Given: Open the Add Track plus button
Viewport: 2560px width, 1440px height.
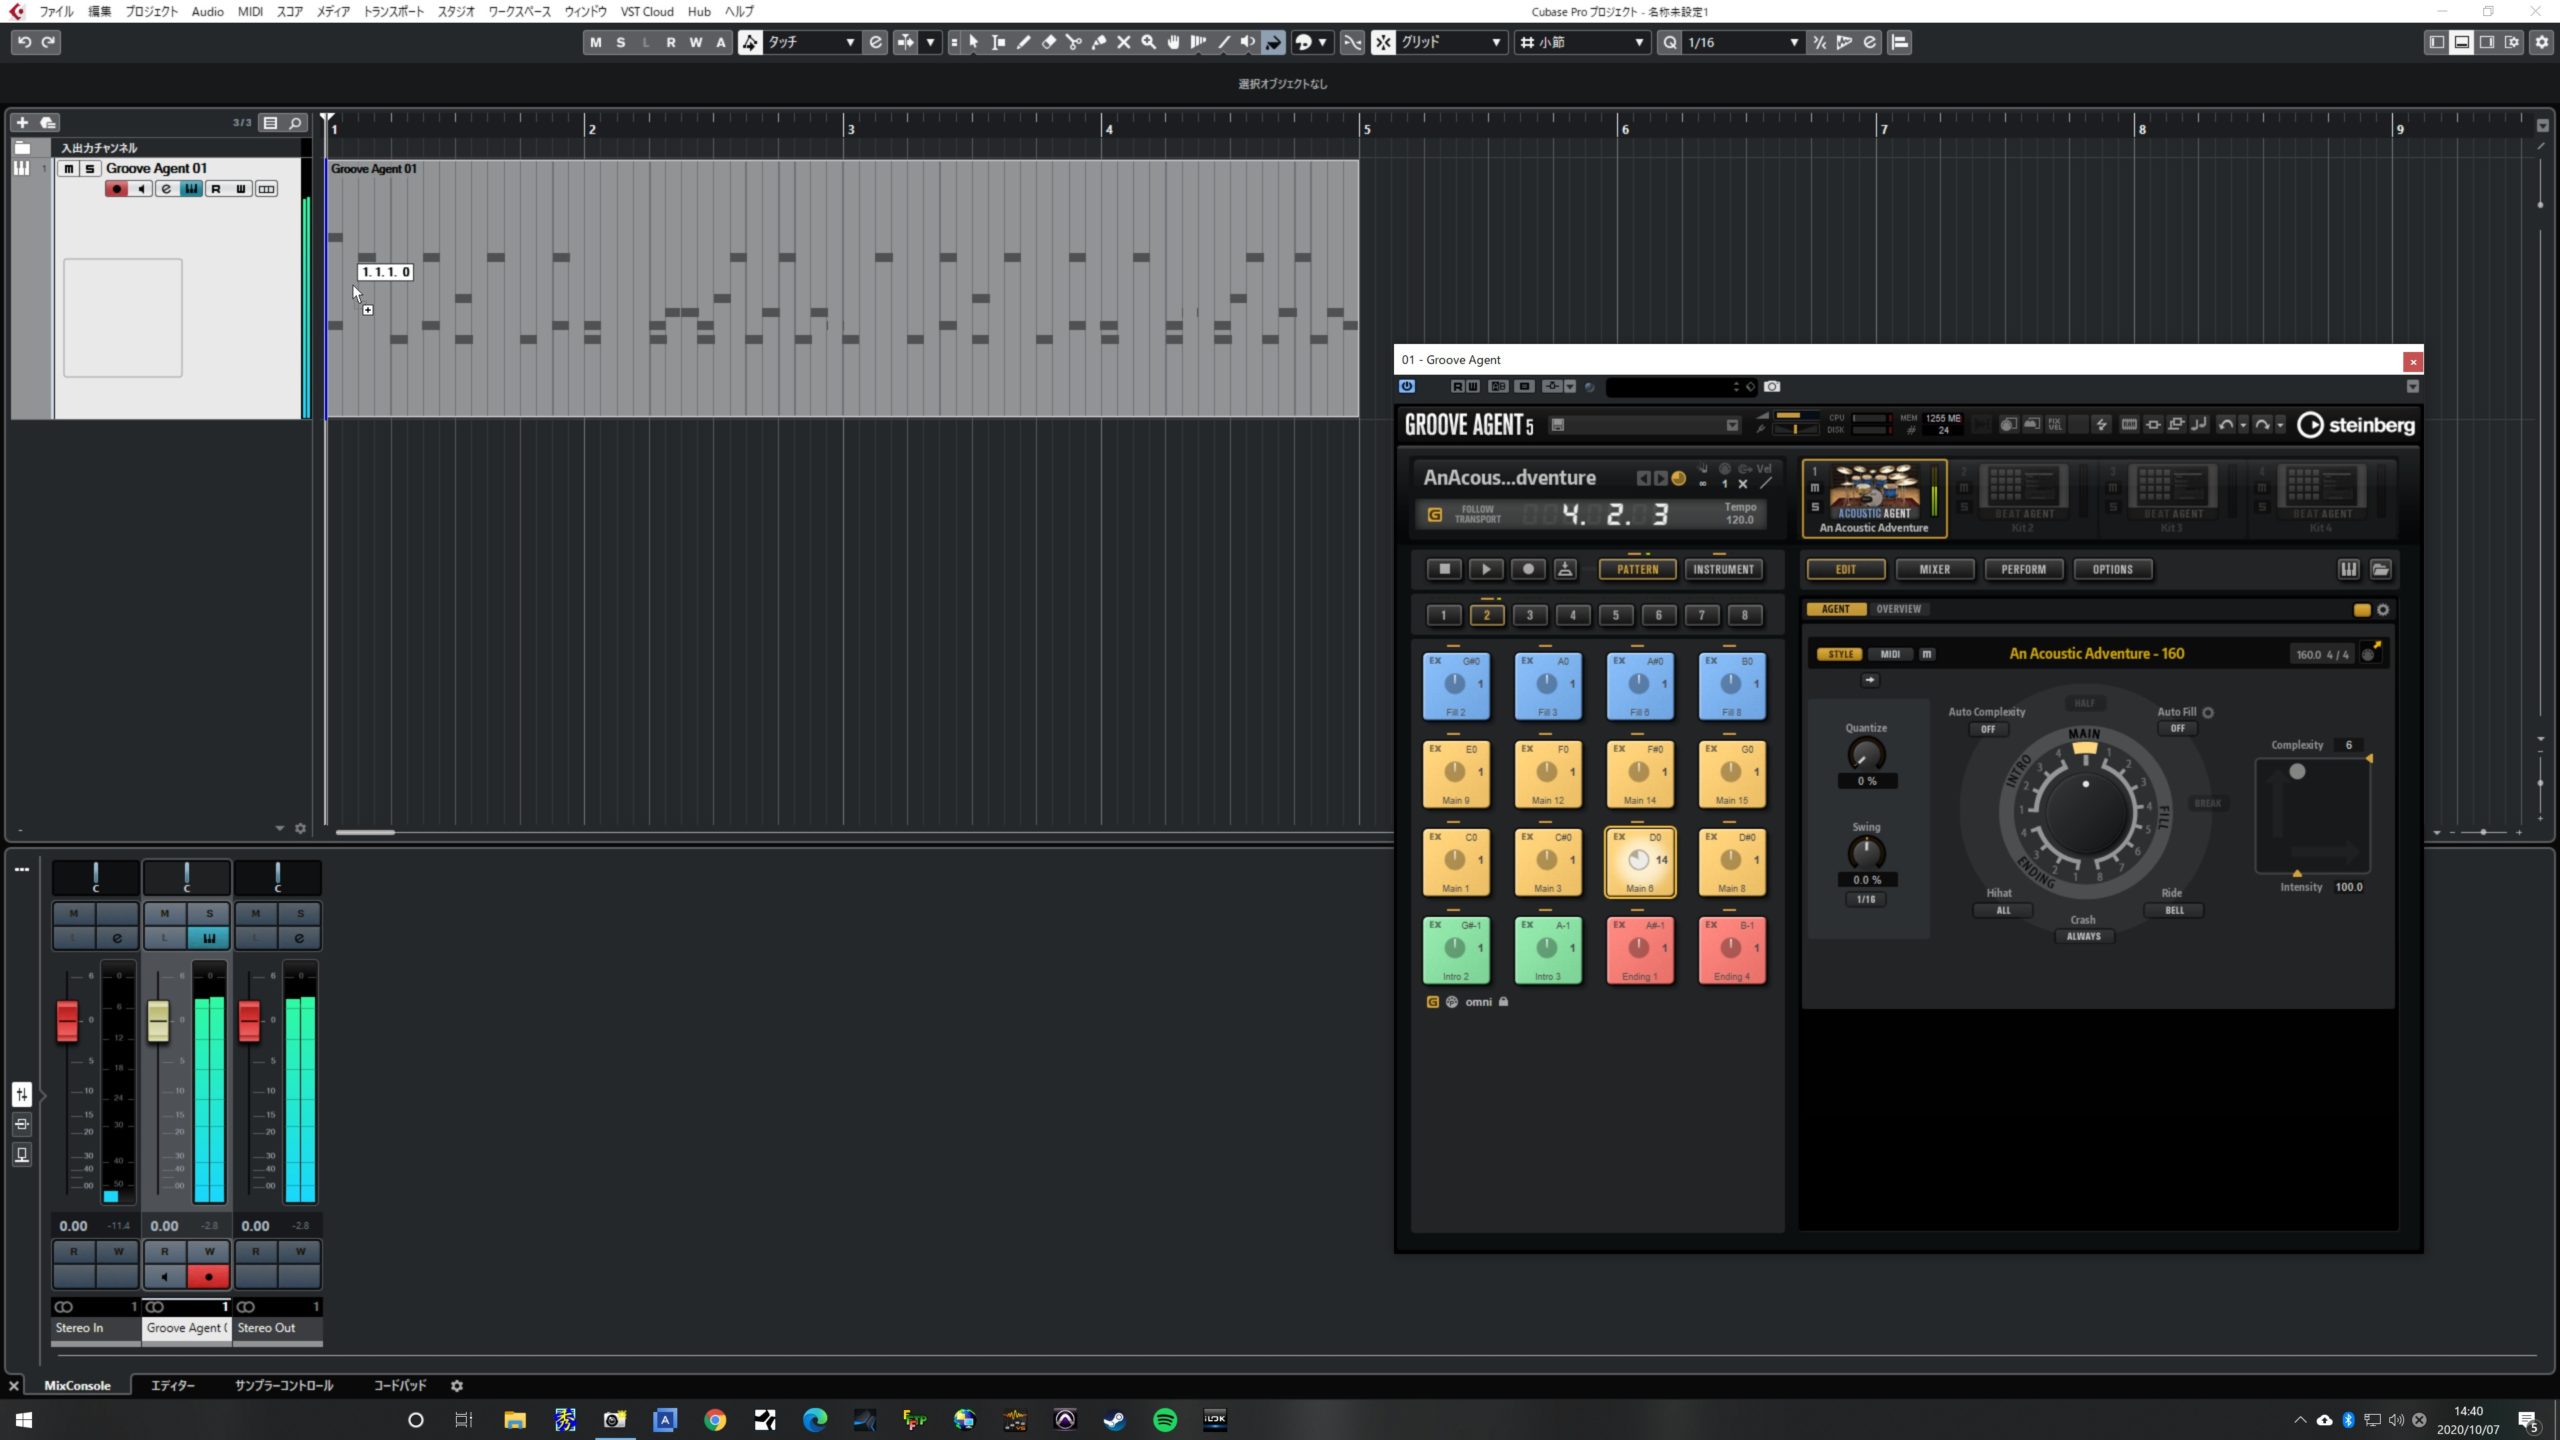Looking at the screenshot, I should (x=22, y=123).
